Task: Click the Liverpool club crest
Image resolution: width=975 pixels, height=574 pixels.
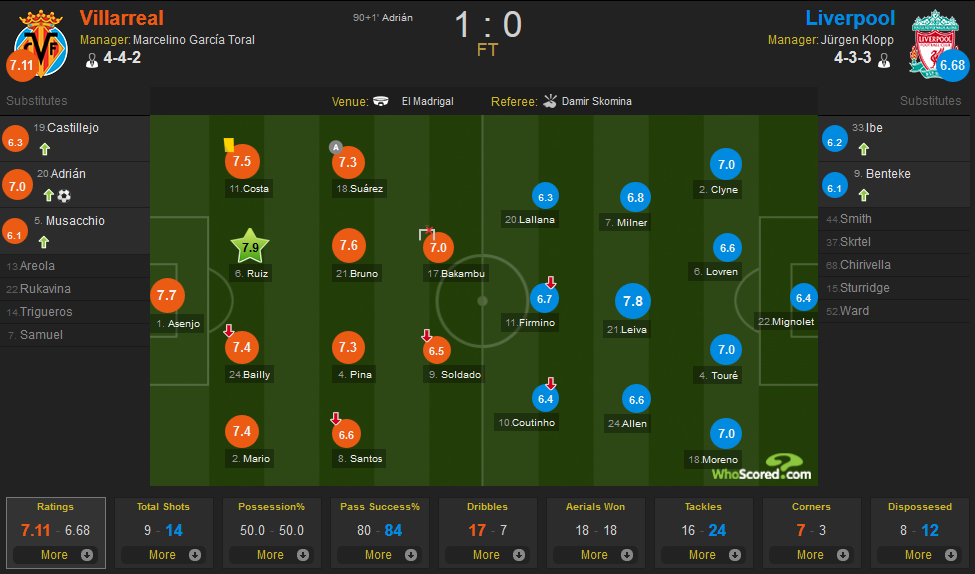Action: (x=934, y=44)
